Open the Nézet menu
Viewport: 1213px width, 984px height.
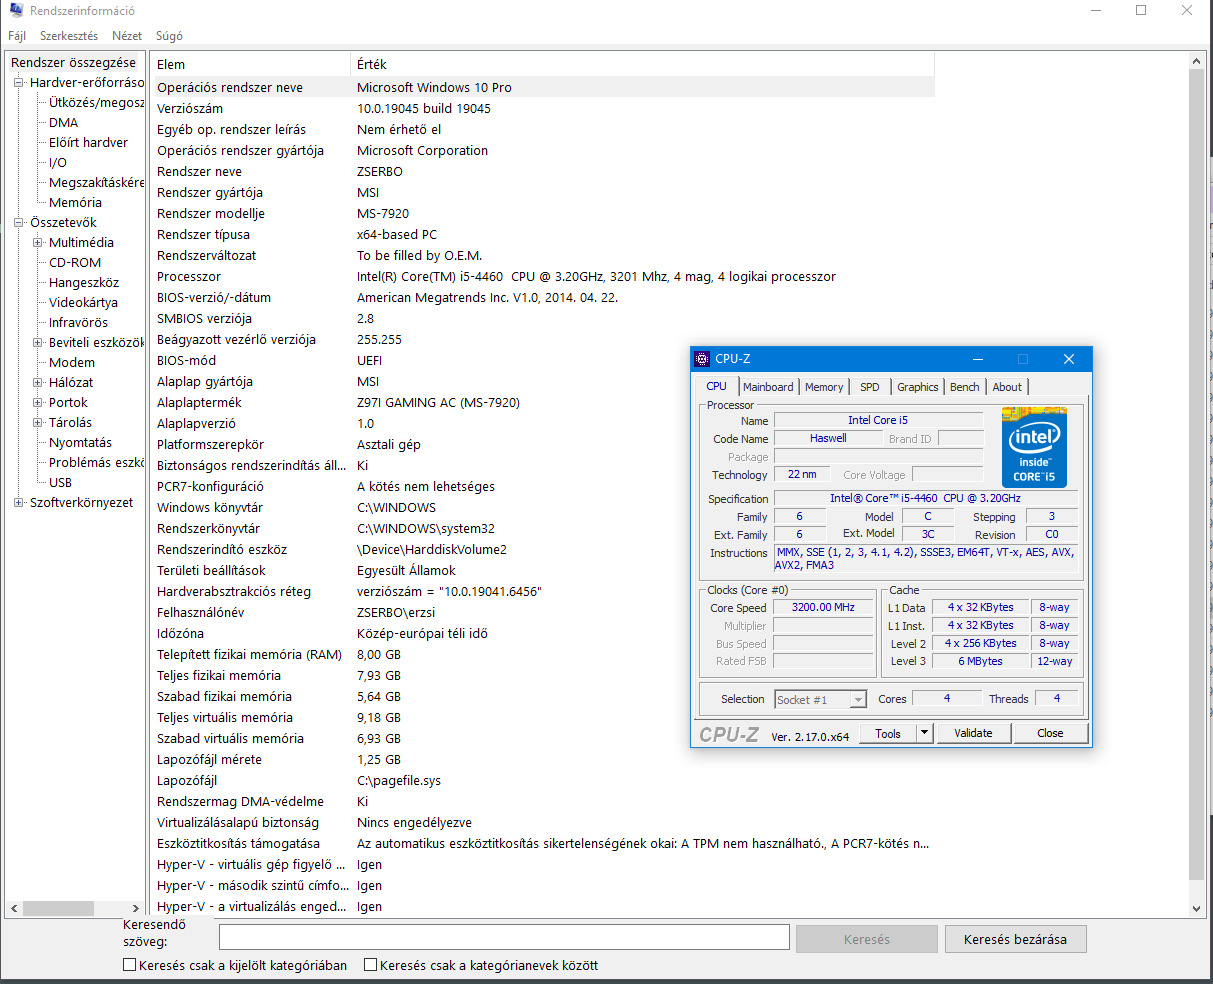127,36
